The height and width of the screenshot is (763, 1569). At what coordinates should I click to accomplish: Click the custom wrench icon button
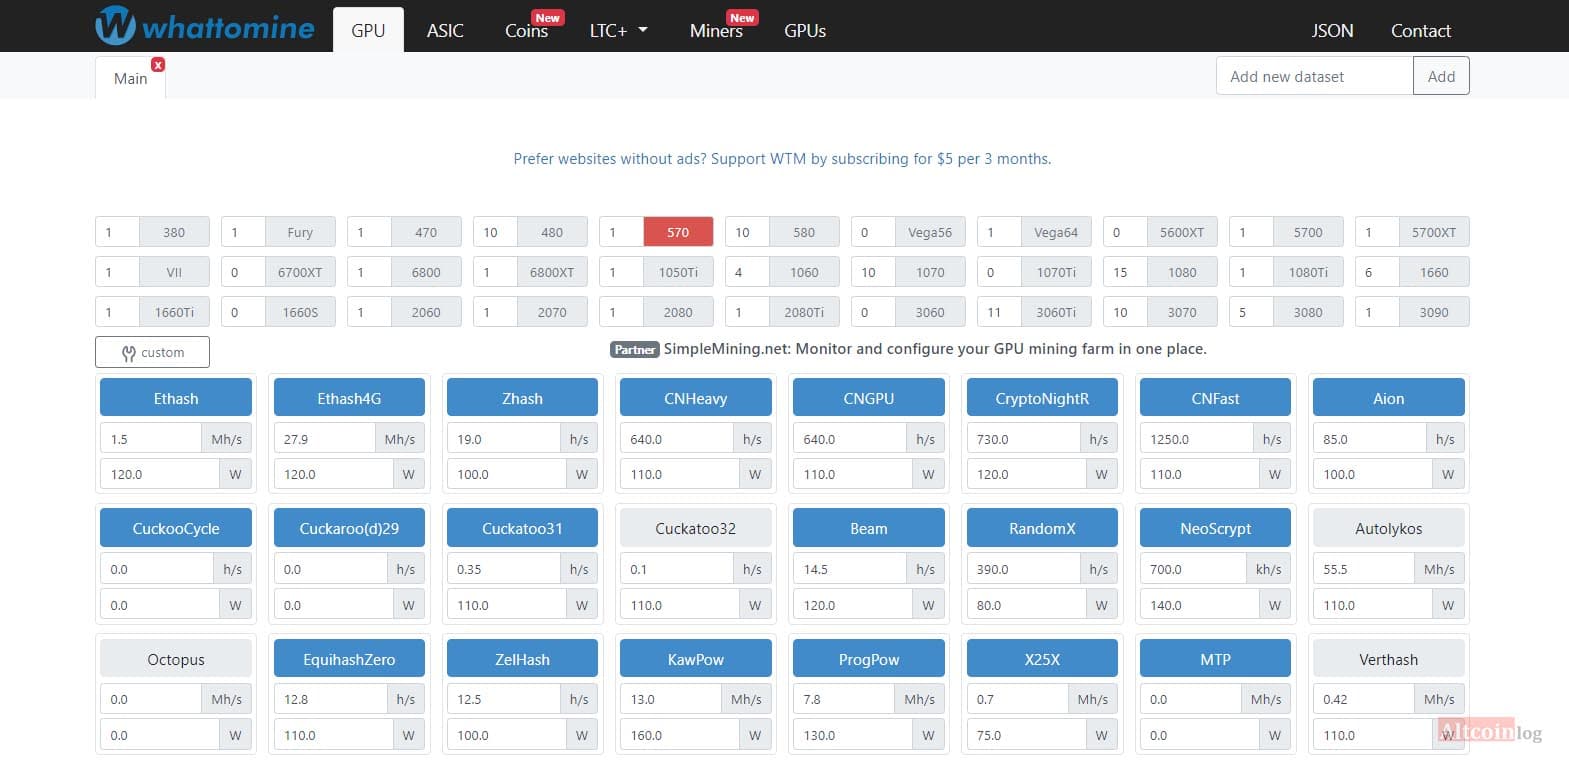point(152,352)
